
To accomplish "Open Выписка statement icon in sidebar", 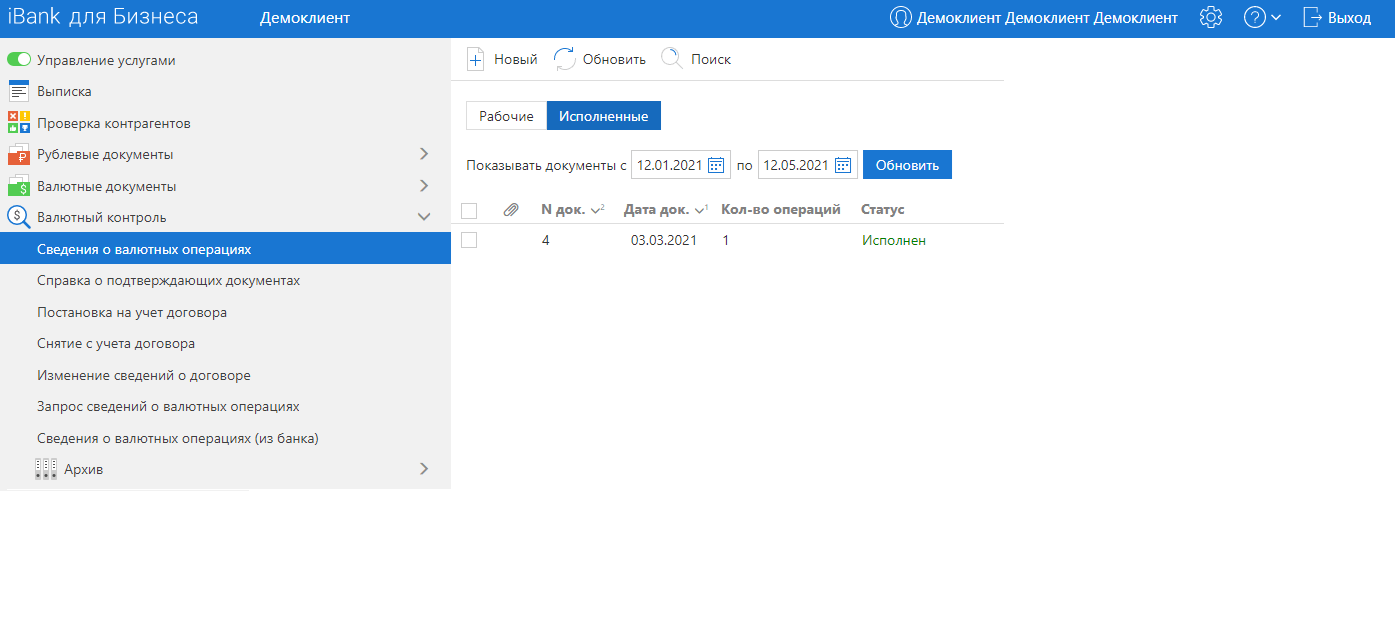I will pyautogui.click(x=19, y=91).
